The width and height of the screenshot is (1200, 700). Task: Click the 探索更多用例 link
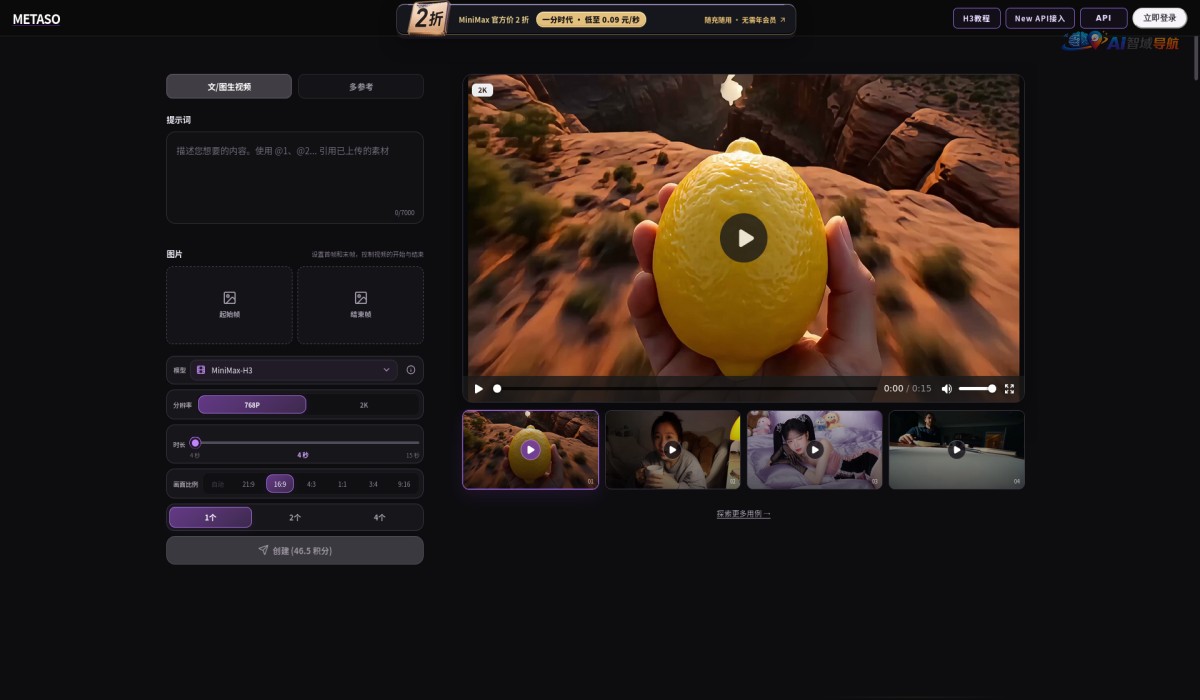pyautogui.click(x=744, y=514)
